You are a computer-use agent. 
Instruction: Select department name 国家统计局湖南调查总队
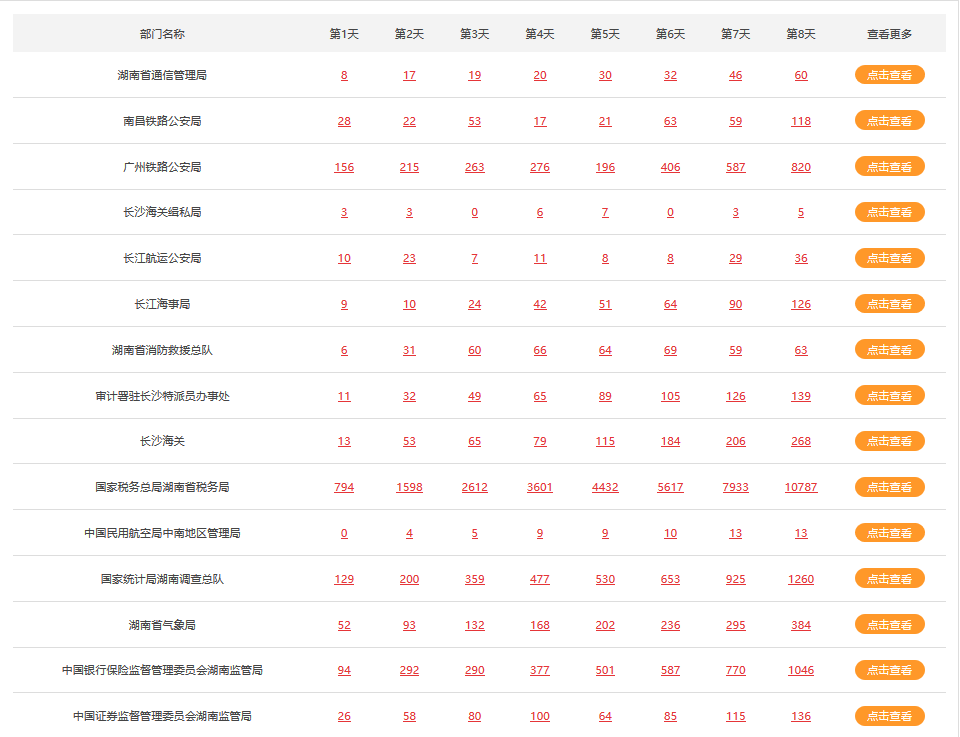[x=162, y=579]
